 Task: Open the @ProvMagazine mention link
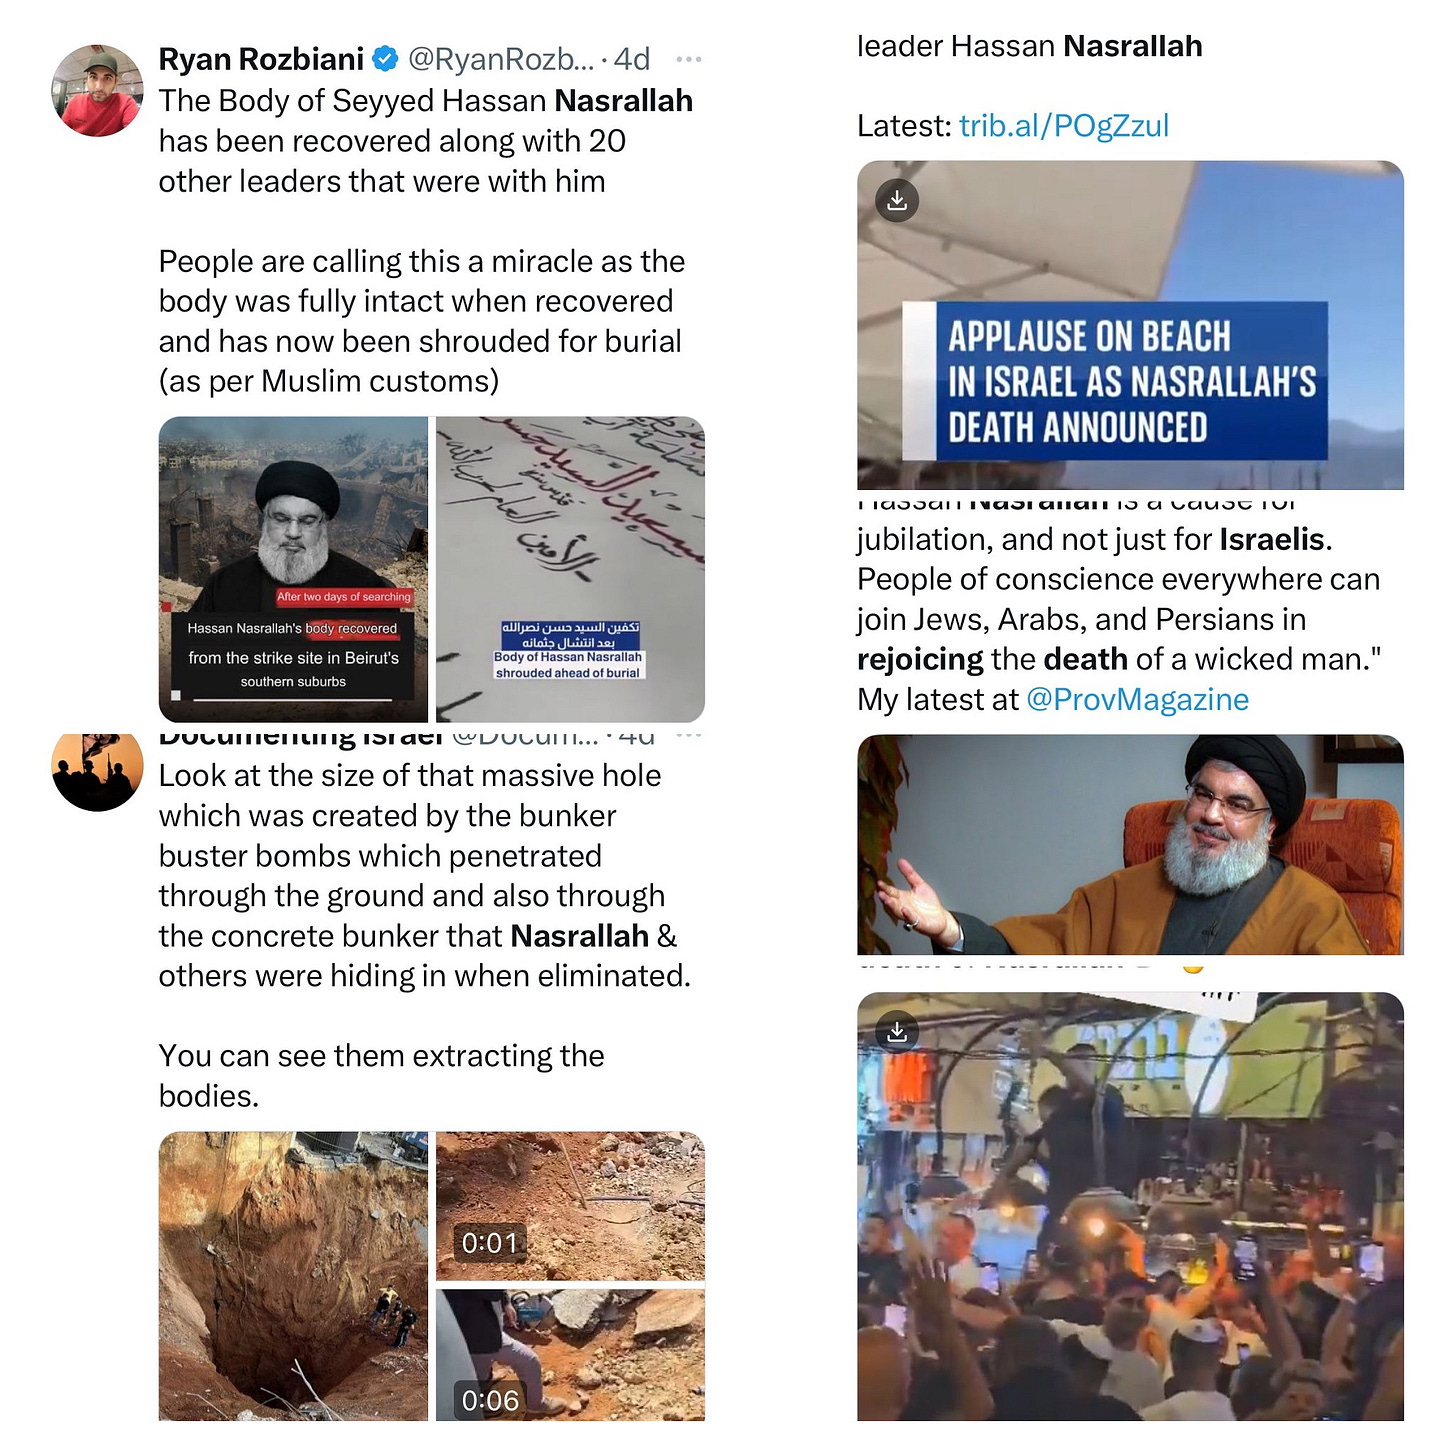(x=1138, y=700)
